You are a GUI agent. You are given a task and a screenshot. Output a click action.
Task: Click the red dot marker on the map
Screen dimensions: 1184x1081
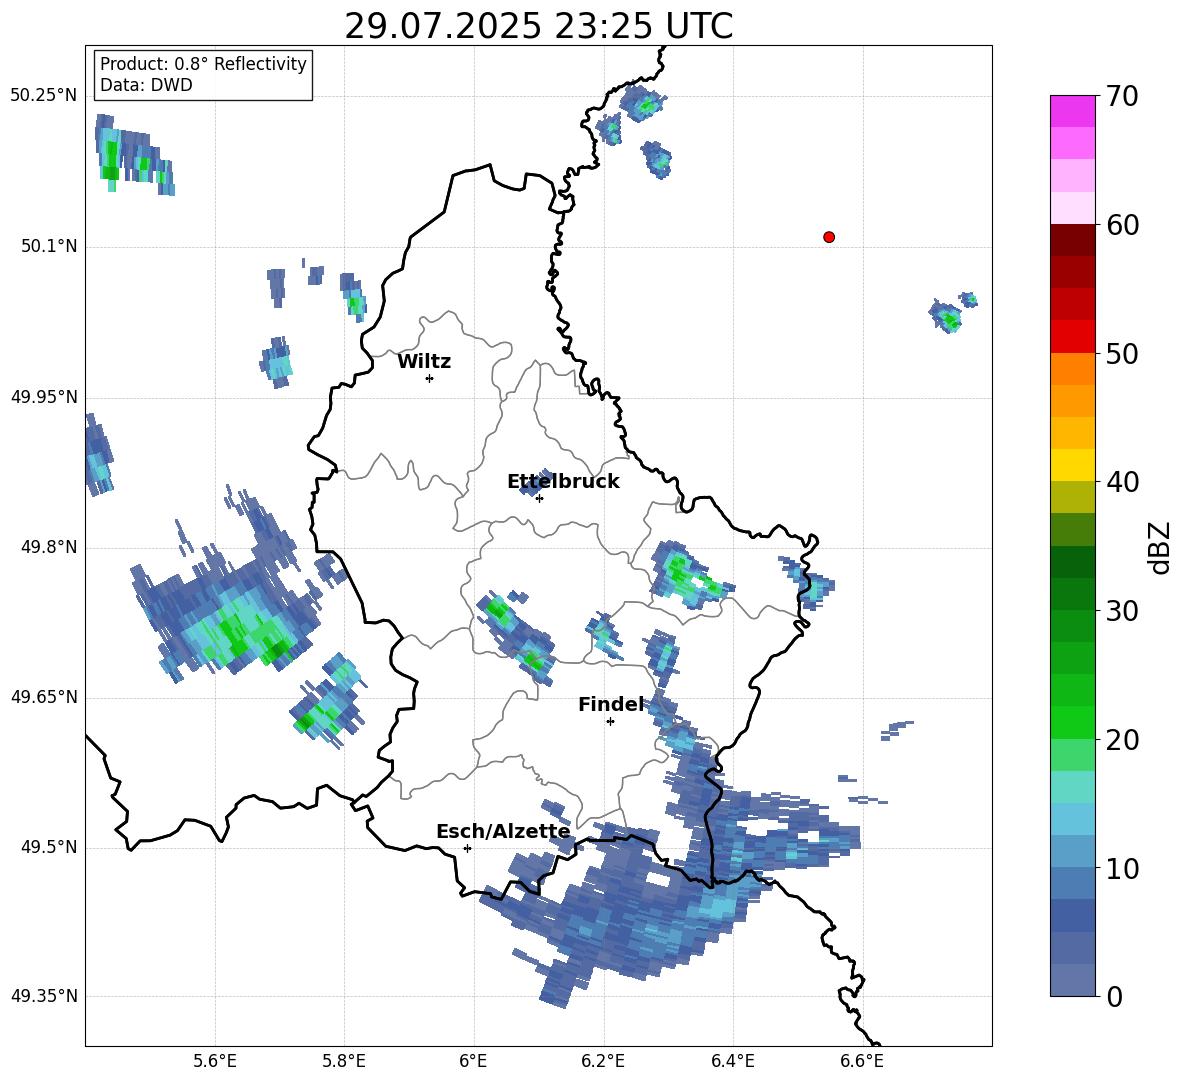pos(828,237)
